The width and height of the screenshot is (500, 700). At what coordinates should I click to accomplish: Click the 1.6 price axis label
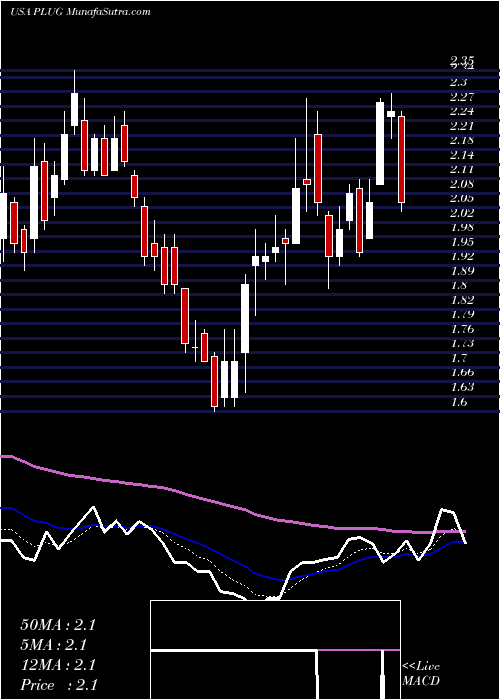coord(459,402)
